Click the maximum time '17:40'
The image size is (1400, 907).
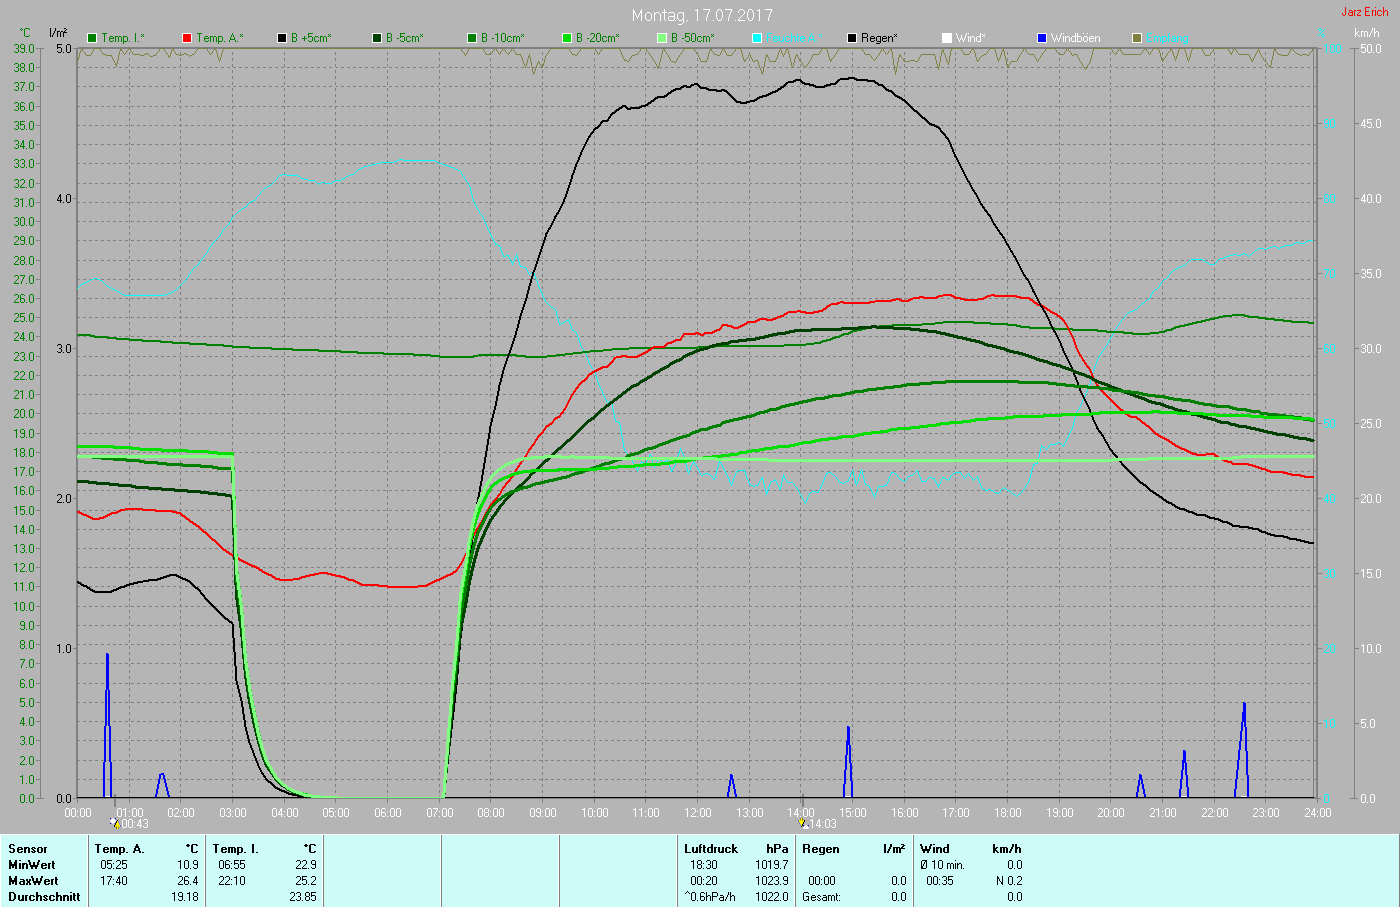click(113, 881)
